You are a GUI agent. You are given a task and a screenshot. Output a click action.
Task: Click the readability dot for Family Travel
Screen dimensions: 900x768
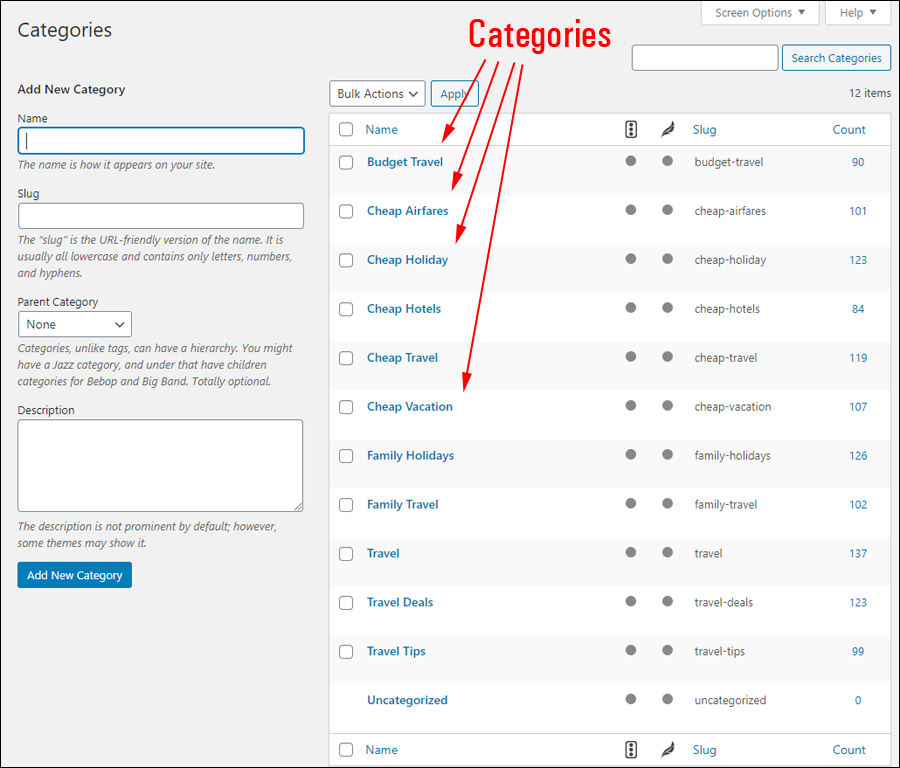(668, 503)
